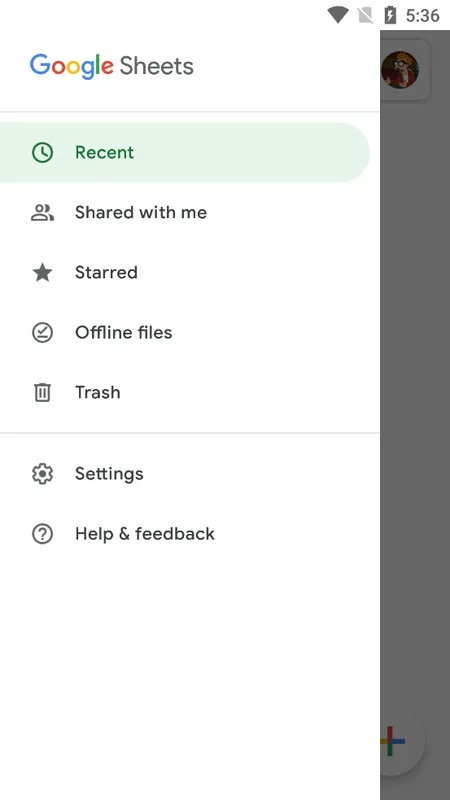Screen dimensions: 450x800
Task: Select the Starred menu entry
Action: click(190, 272)
